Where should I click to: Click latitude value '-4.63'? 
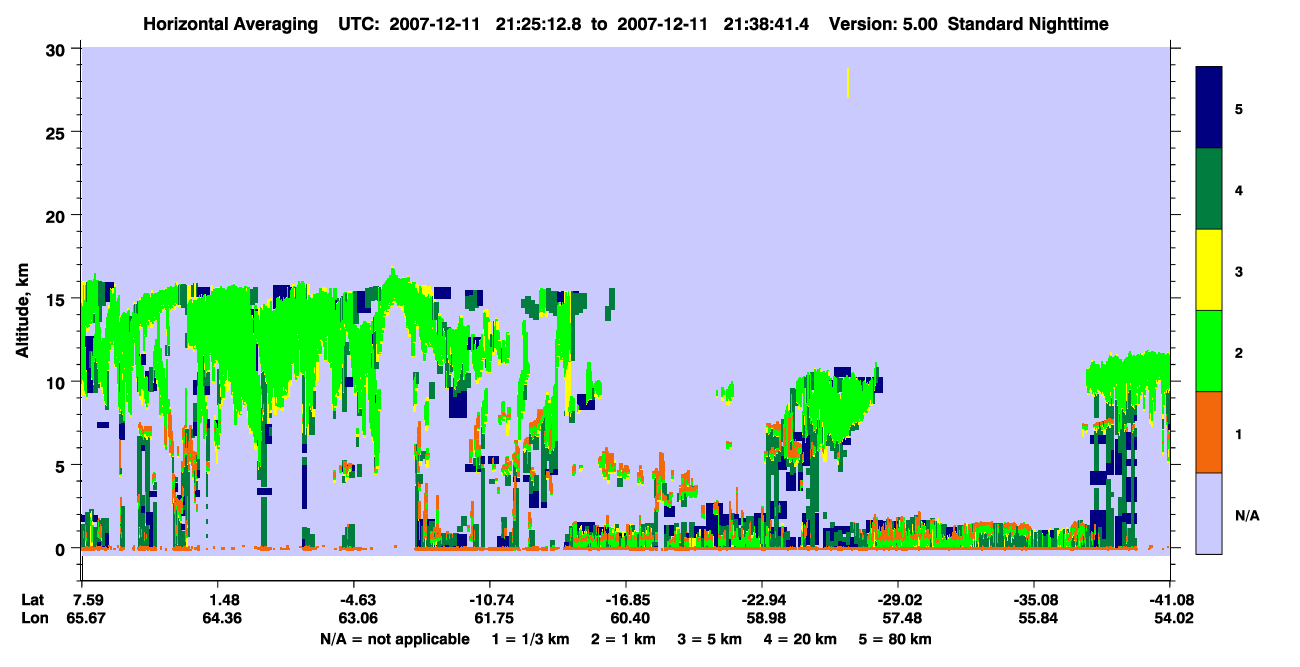click(353, 600)
